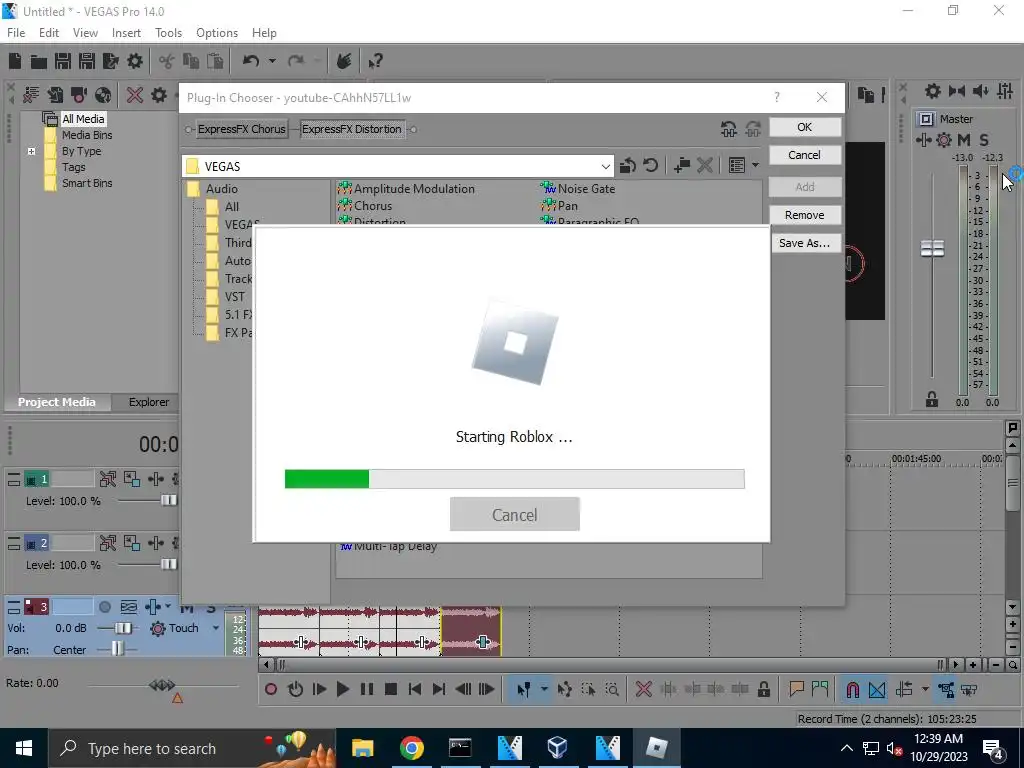The width and height of the screenshot is (1024, 768).
Task: Stop playback in the transport bar
Action: (391, 689)
